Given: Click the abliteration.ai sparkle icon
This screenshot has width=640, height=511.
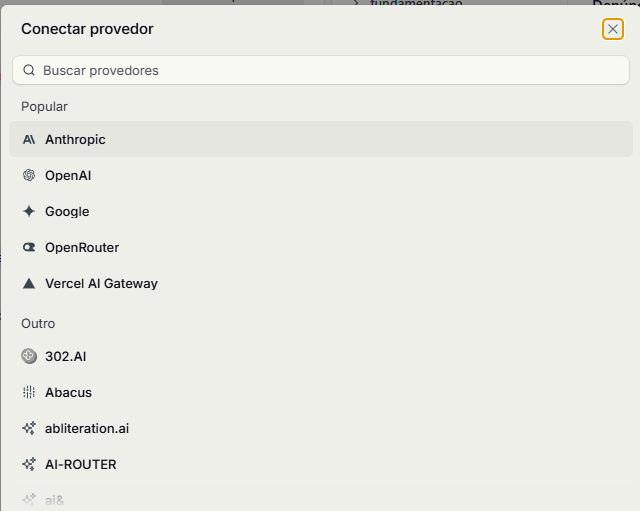Looking at the screenshot, I should pos(29,428).
